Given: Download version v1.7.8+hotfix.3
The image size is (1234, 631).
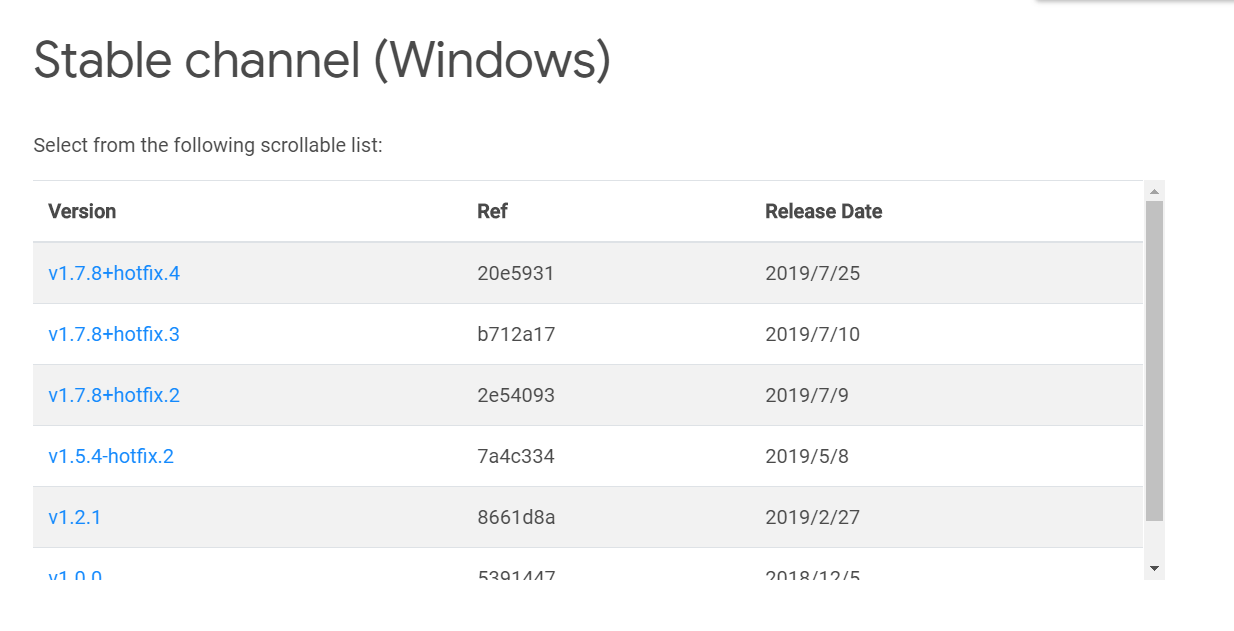Looking at the screenshot, I should point(114,334).
